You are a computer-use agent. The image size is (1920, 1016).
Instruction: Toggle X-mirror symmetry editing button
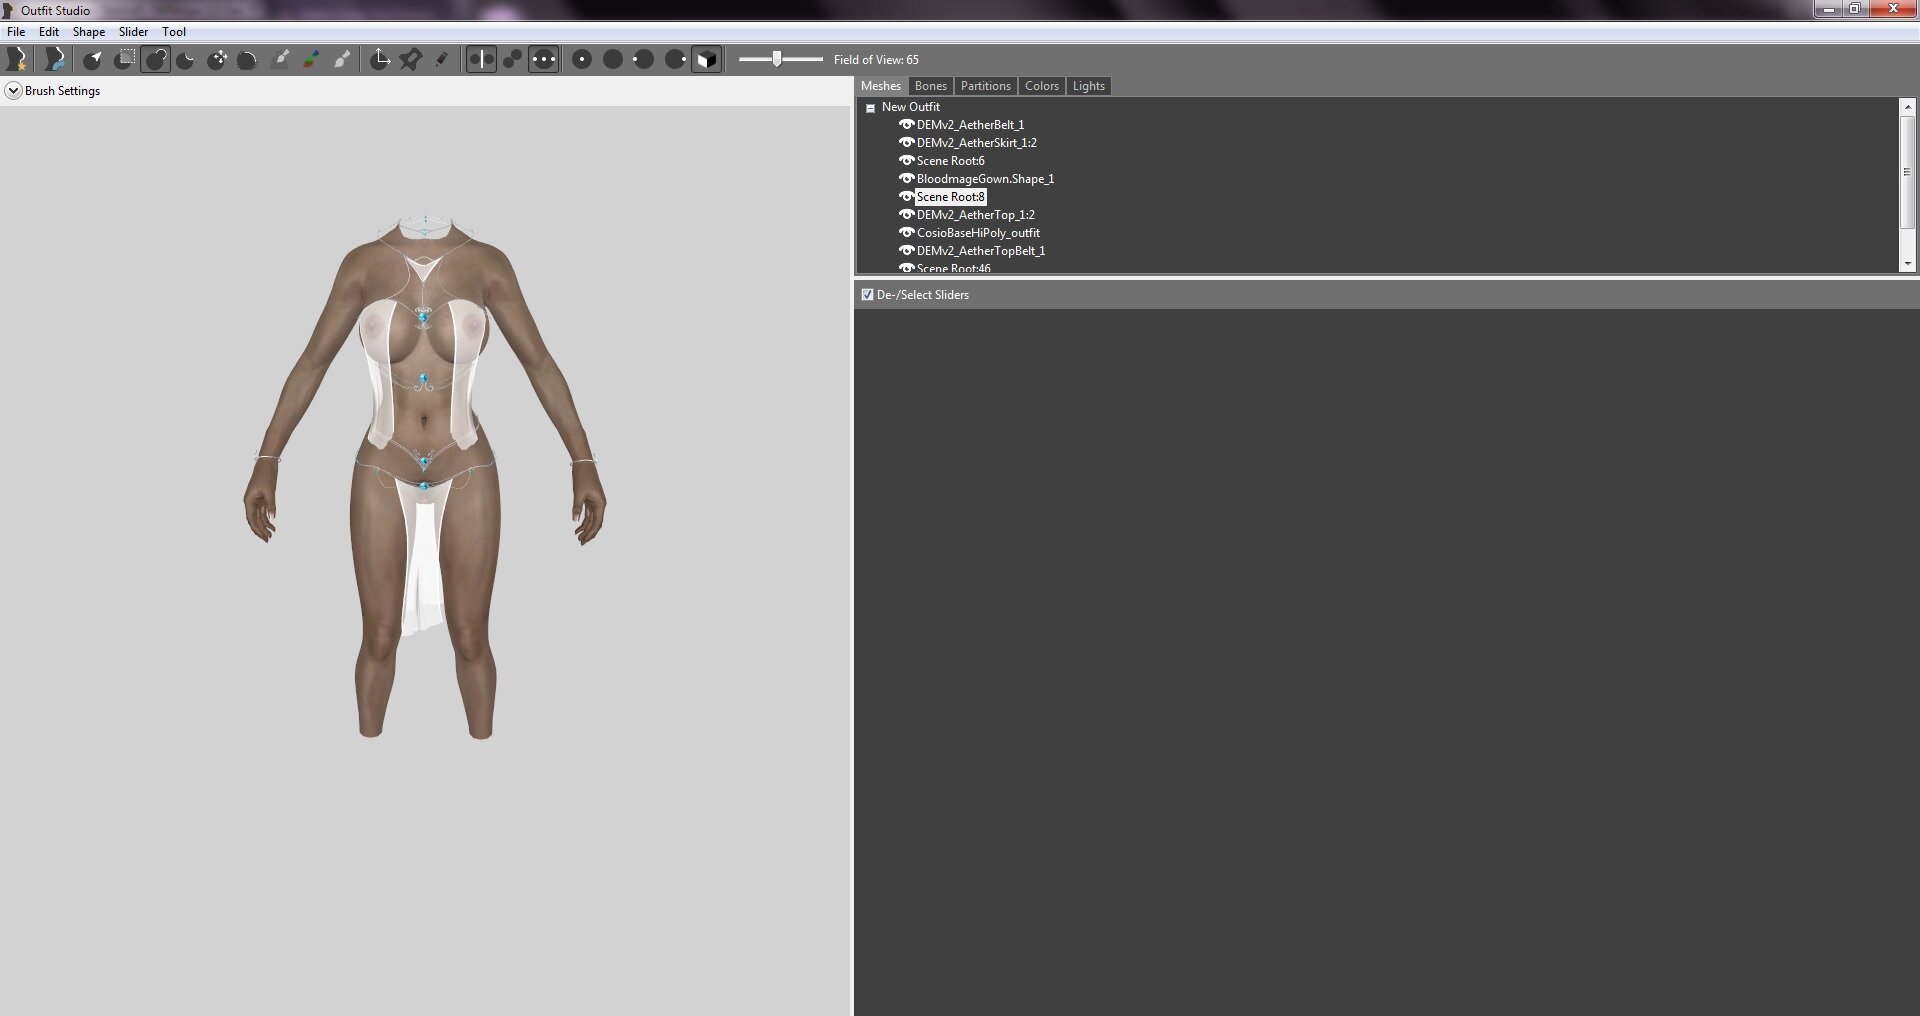pos(481,60)
